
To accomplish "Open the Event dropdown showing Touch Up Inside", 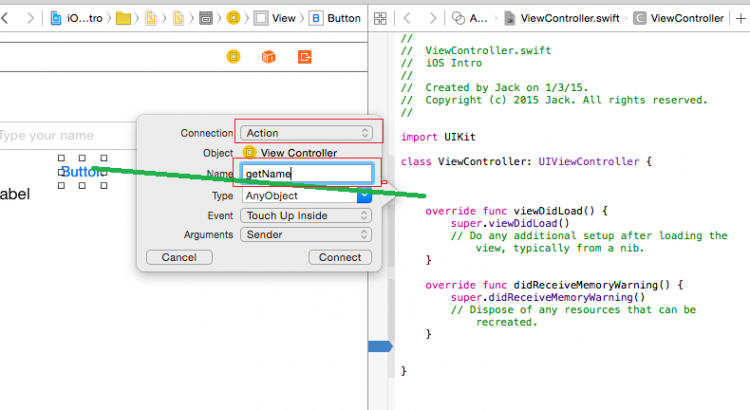I will pyautogui.click(x=306, y=215).
